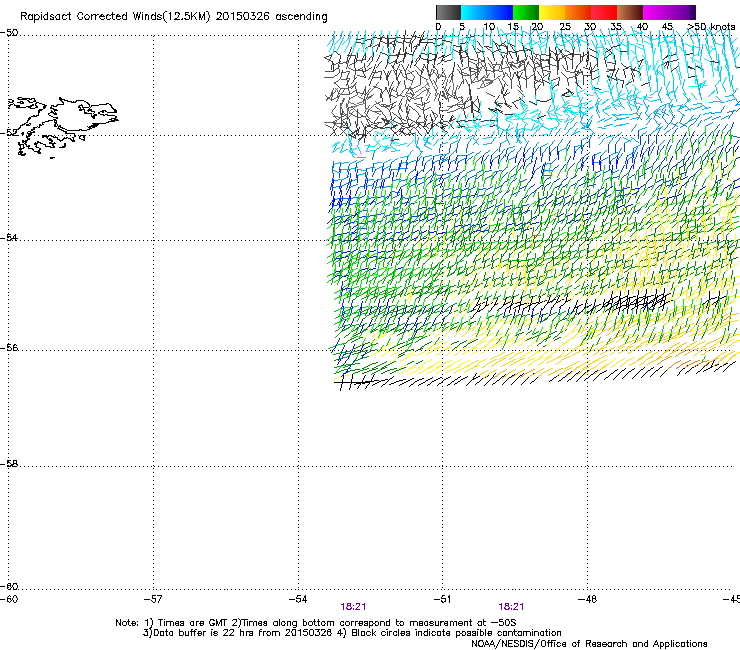740x650 pixels.
Task: Pick the red 30-35 knots legend swatch
Action: (x=604, y=12)
